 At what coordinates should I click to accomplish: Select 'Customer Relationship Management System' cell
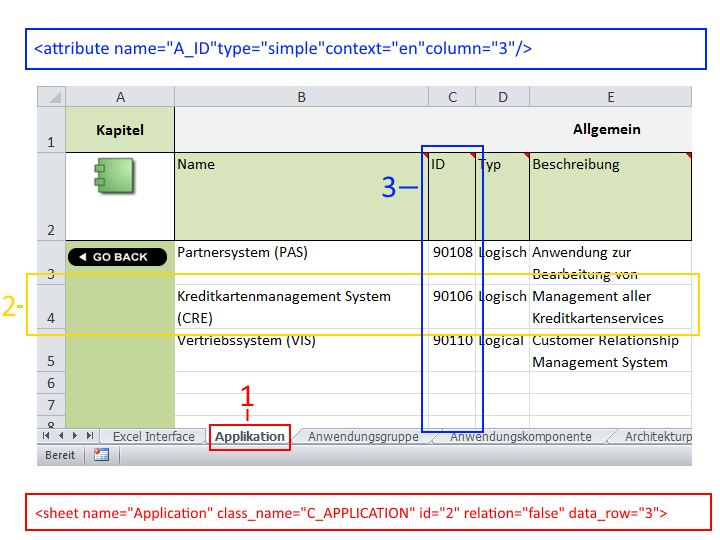611,351
